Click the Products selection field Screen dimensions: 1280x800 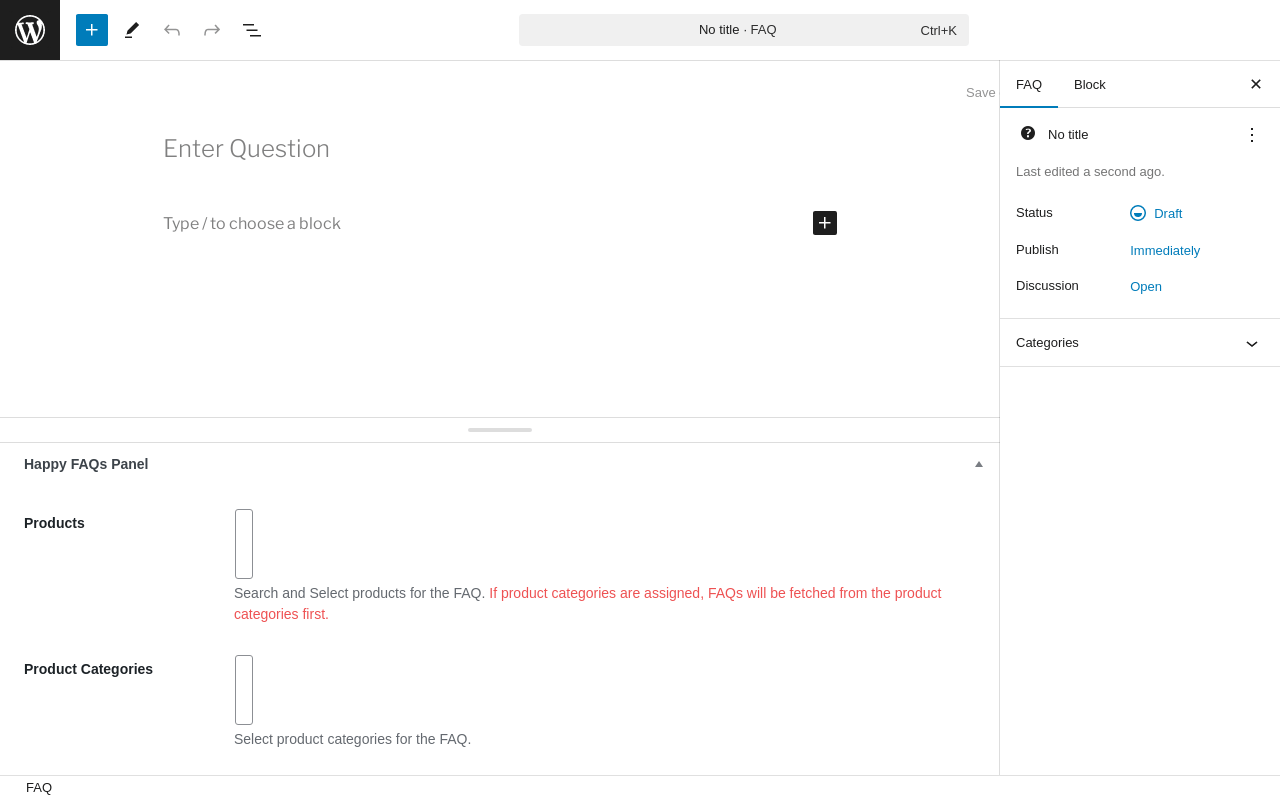[244, 544]
